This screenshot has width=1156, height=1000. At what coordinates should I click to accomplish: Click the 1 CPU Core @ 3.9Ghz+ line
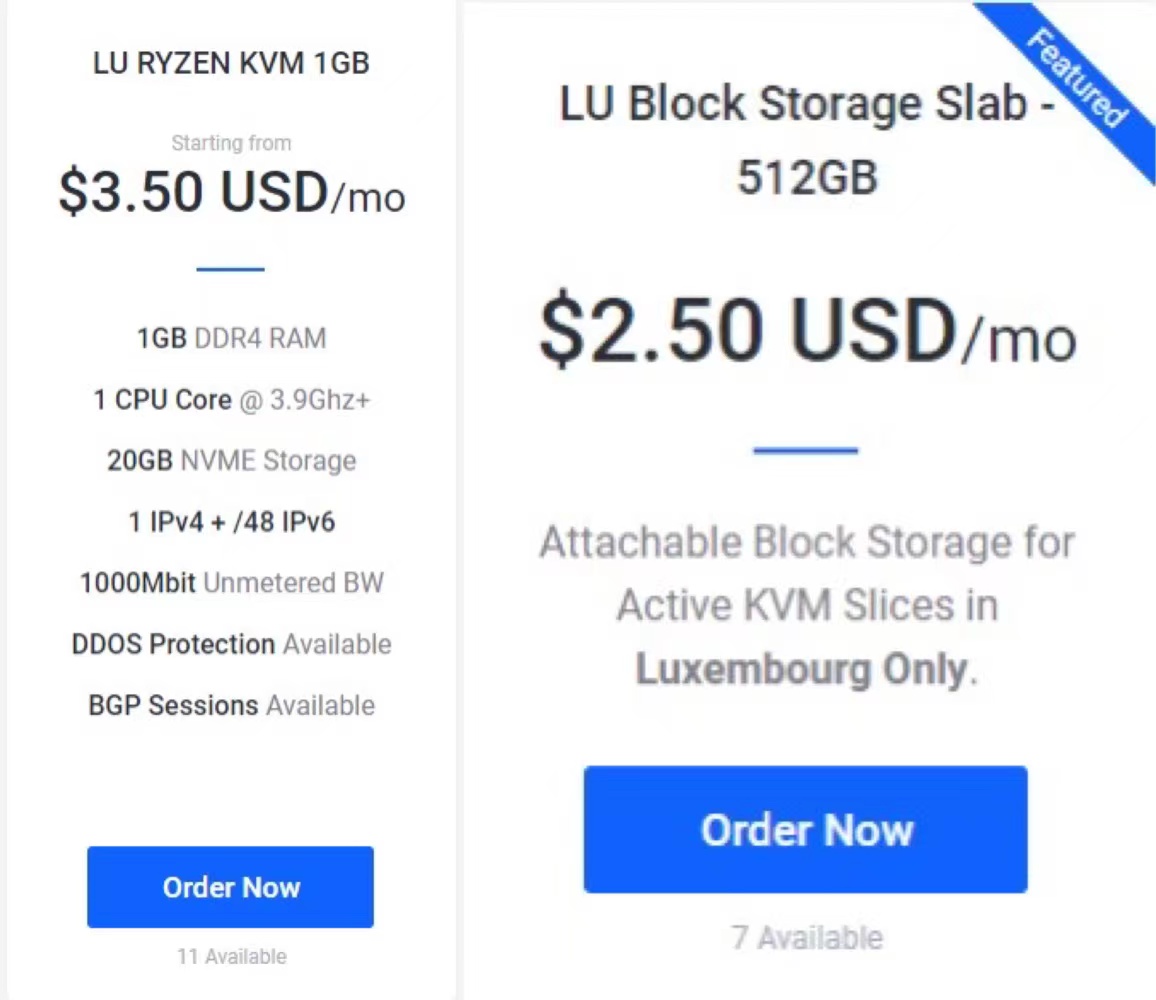pos(231,400)
